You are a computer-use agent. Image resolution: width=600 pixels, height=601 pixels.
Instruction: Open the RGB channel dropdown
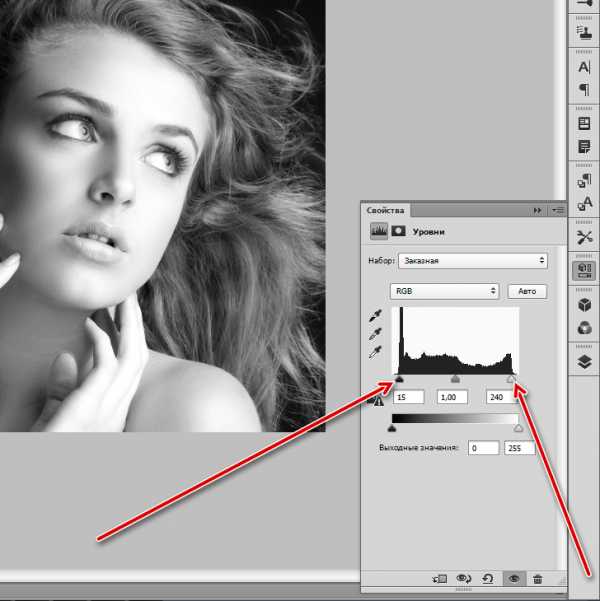(444, 291)
